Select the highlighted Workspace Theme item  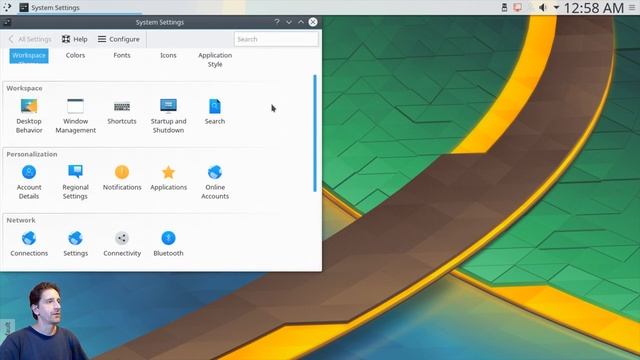pyautogui.click(x=29, y=56)
